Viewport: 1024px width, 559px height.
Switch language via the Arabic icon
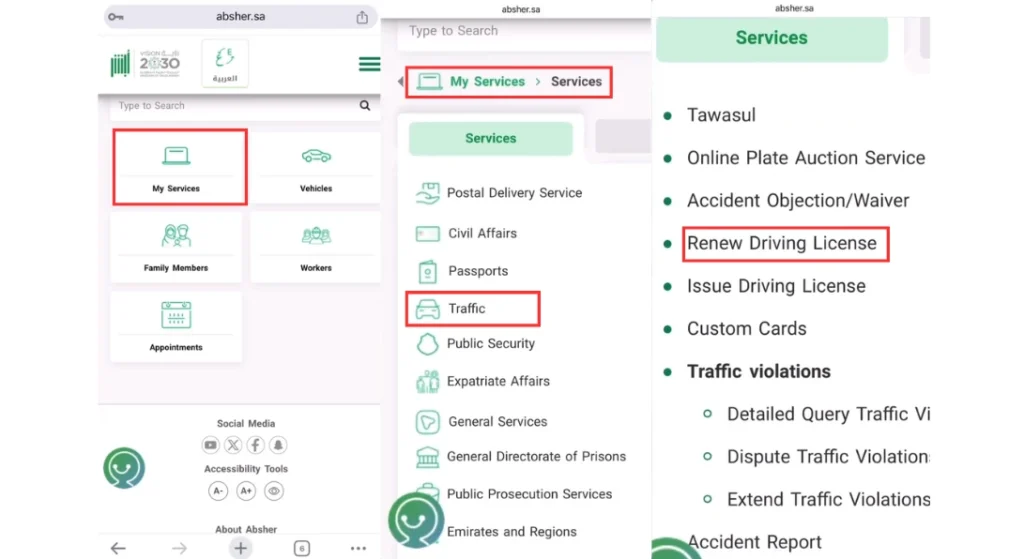point(225,64)
